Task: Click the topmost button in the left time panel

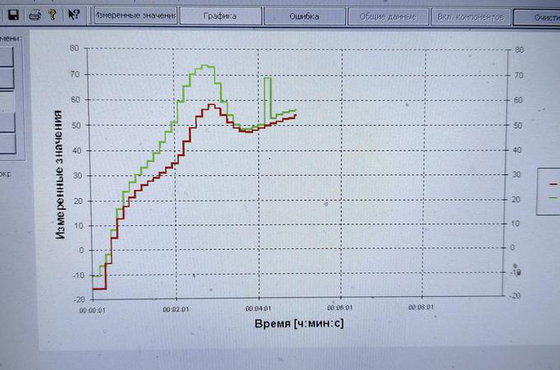Action: [6, 57]
